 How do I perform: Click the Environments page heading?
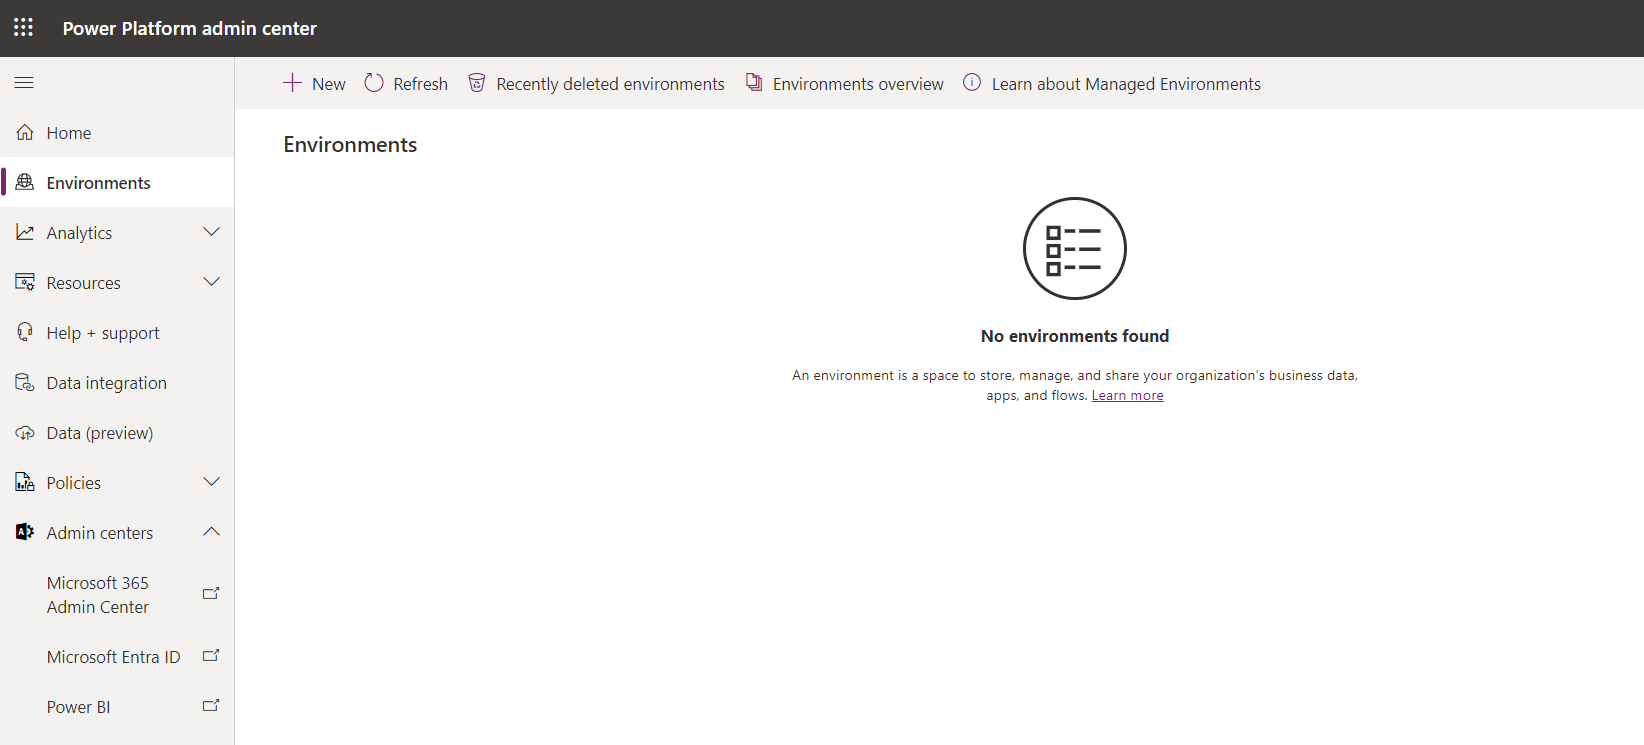[350, 144]
